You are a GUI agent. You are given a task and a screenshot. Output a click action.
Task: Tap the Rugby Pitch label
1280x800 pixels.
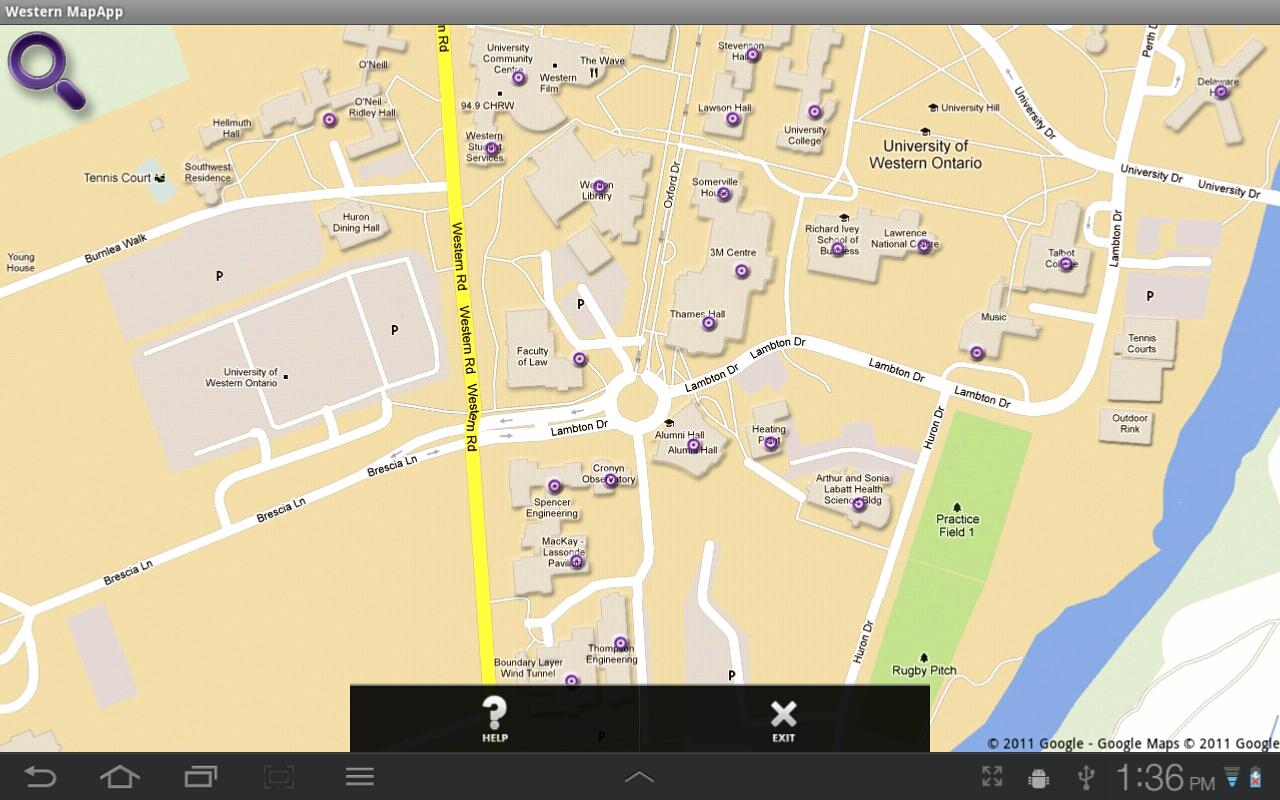click(924, 670)
